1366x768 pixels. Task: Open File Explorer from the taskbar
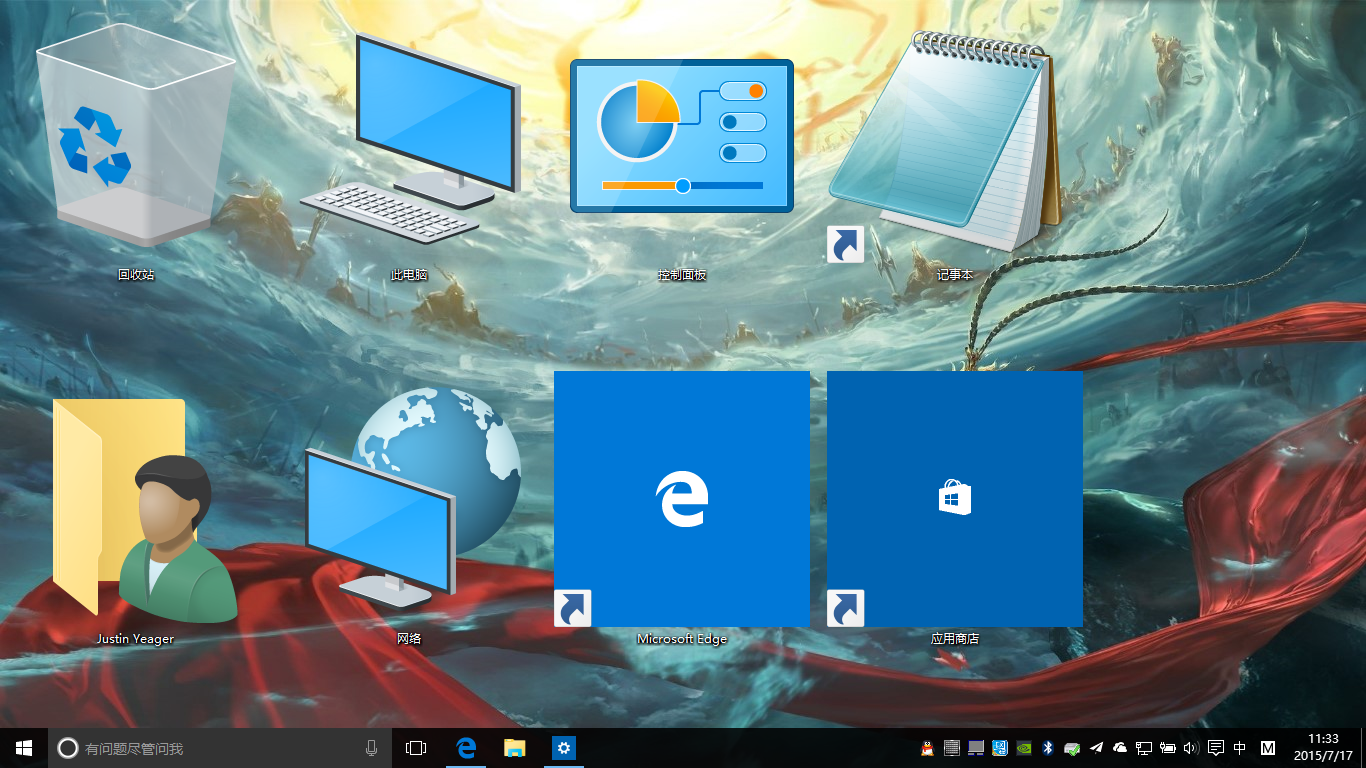tap(513, 747)
